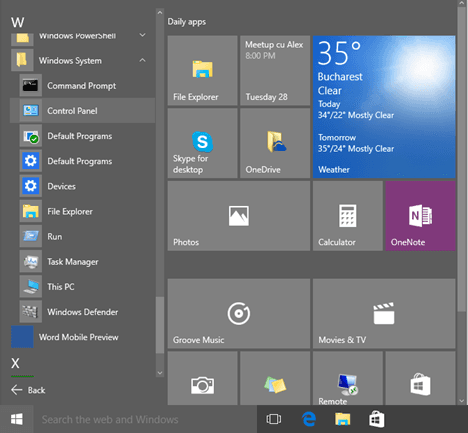Open Task View on the taskbar

click(274, 419)
